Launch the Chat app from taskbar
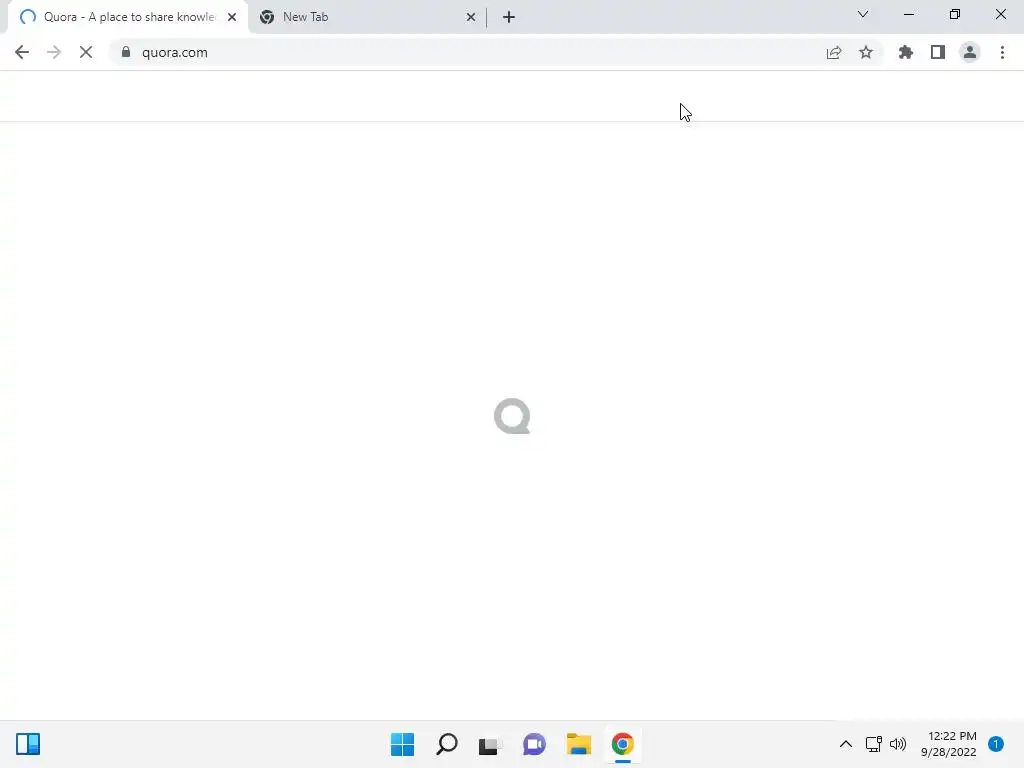Viewport: 1024px width, 768px height. coord(534,744)
